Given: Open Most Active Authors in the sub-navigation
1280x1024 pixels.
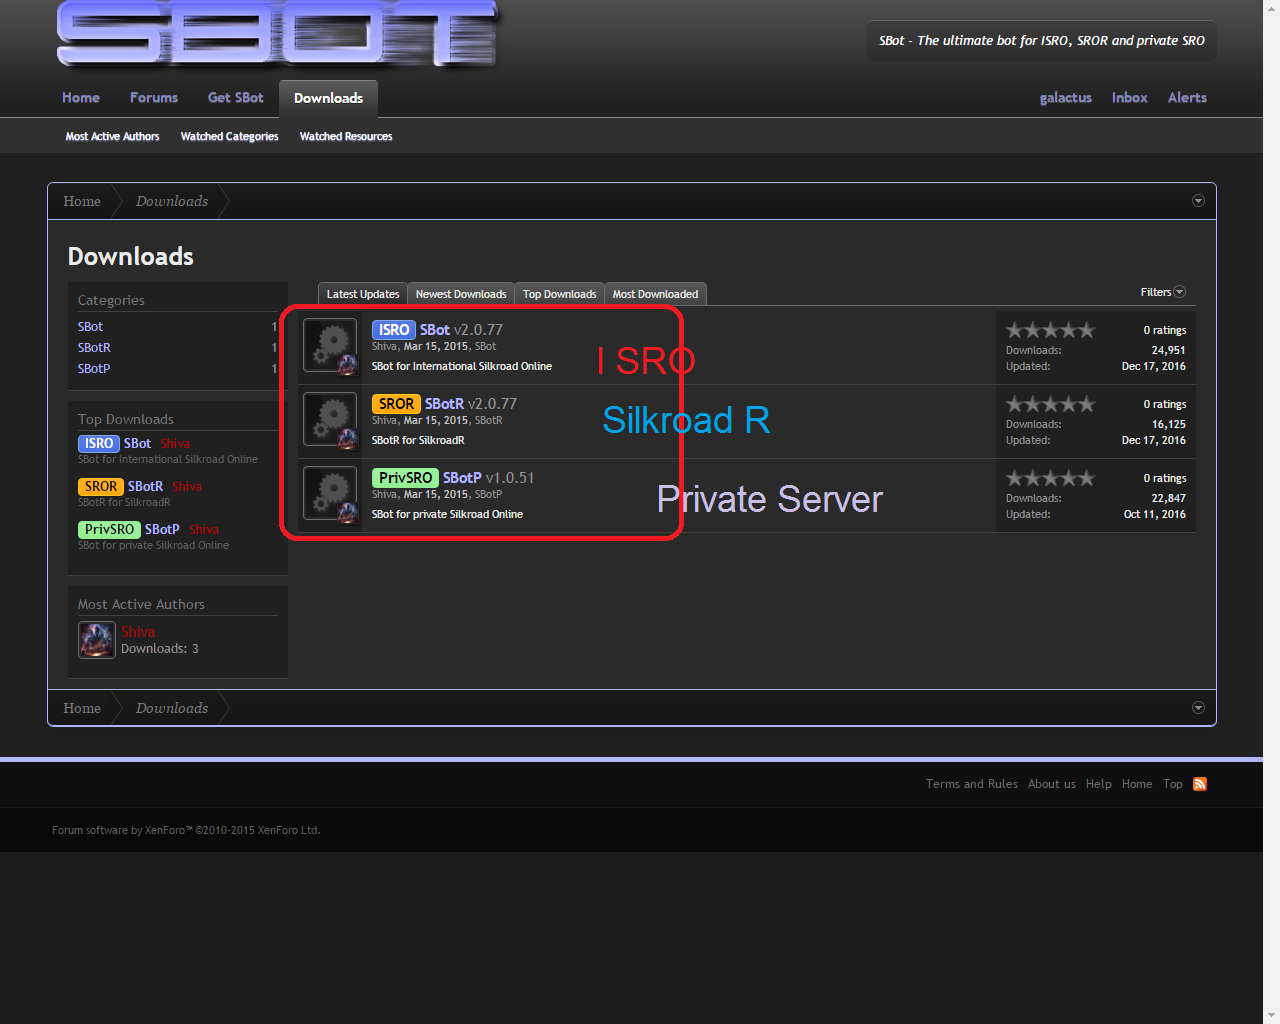Looking at the screenshot, I should point(112,136).
